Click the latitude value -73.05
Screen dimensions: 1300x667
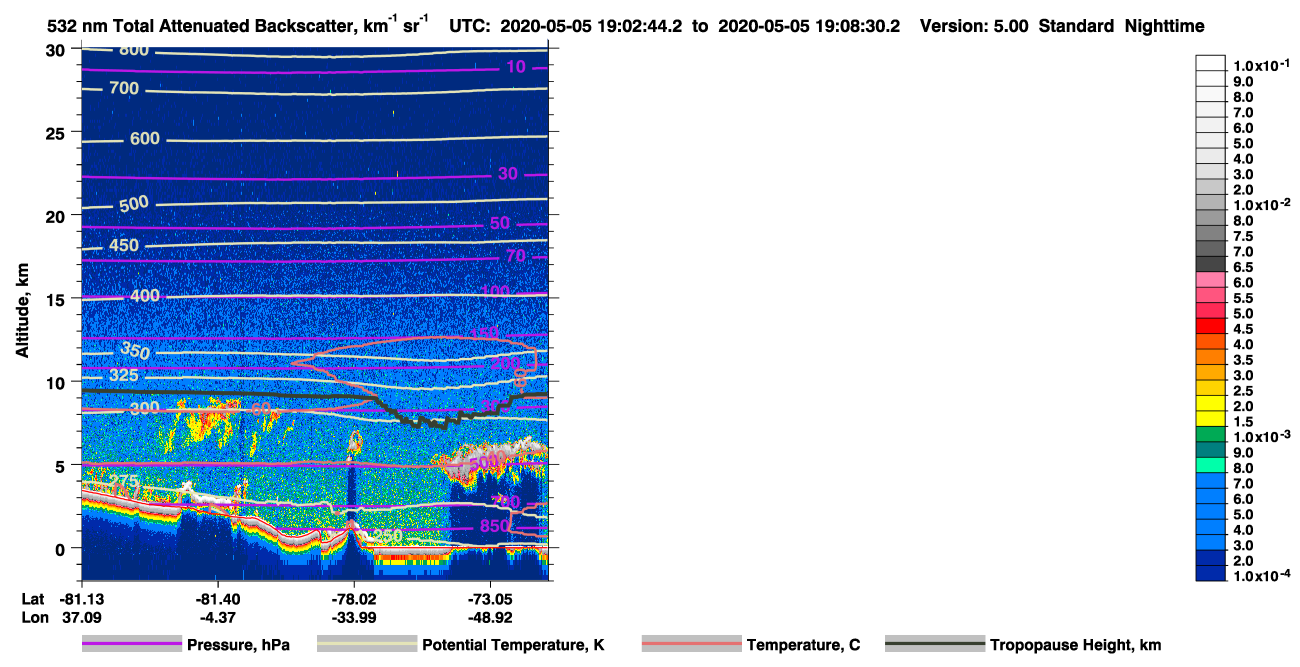[490, 598]
